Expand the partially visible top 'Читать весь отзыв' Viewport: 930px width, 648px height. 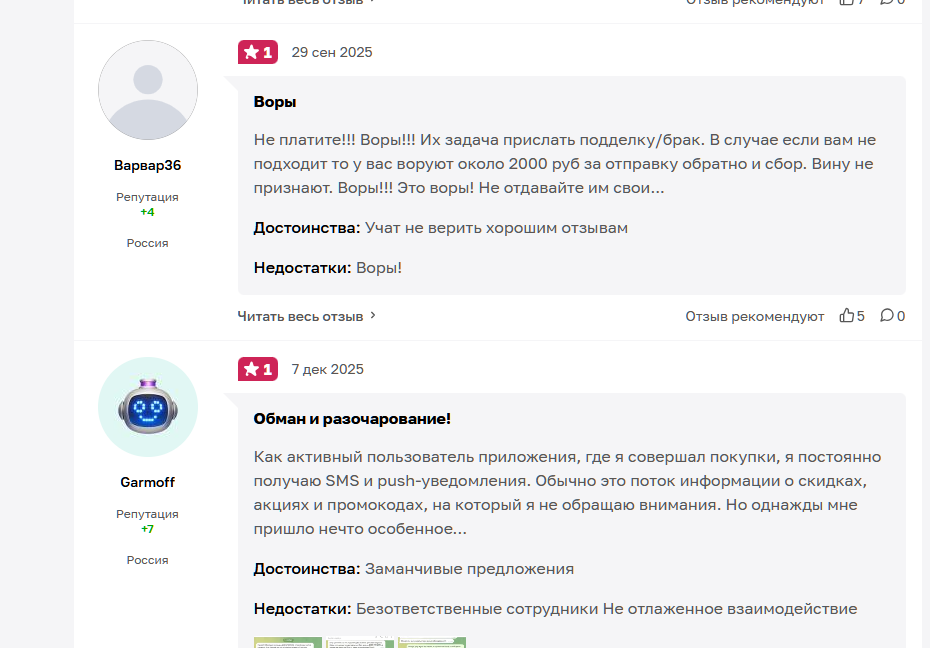coord(302,2)
